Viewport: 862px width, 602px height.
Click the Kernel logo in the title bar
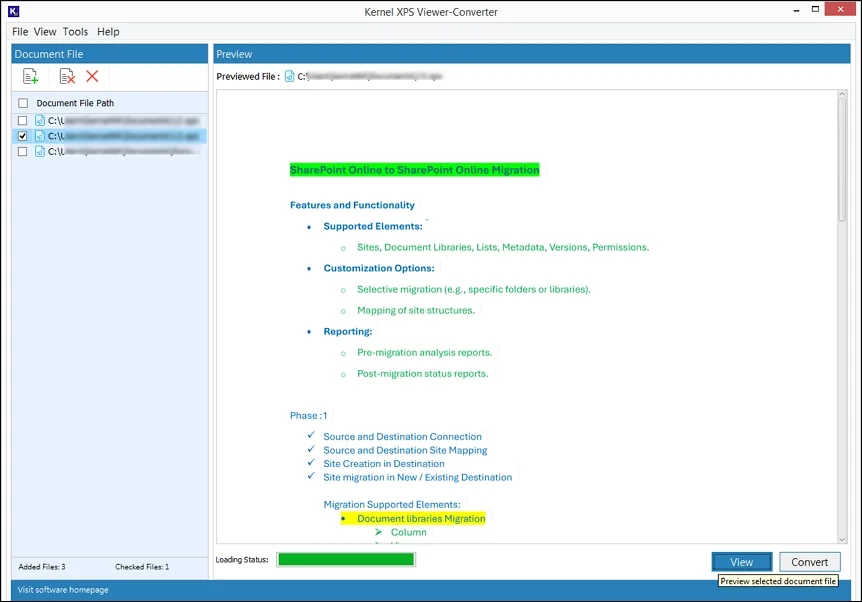12,11
